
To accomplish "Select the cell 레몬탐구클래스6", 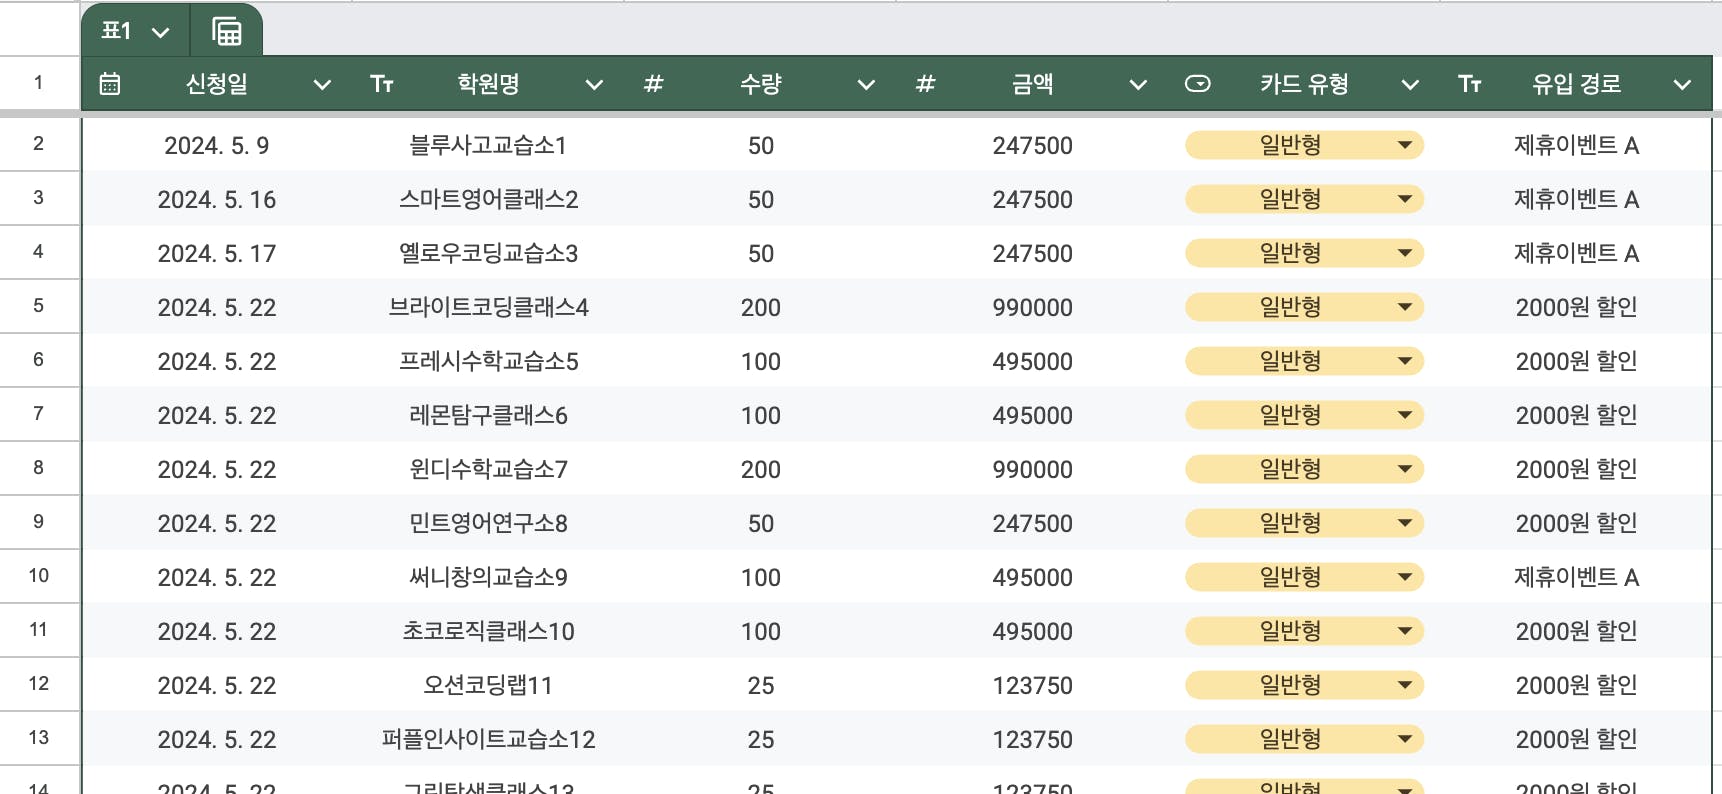I will pyautogui.click(x=488, y=416).
